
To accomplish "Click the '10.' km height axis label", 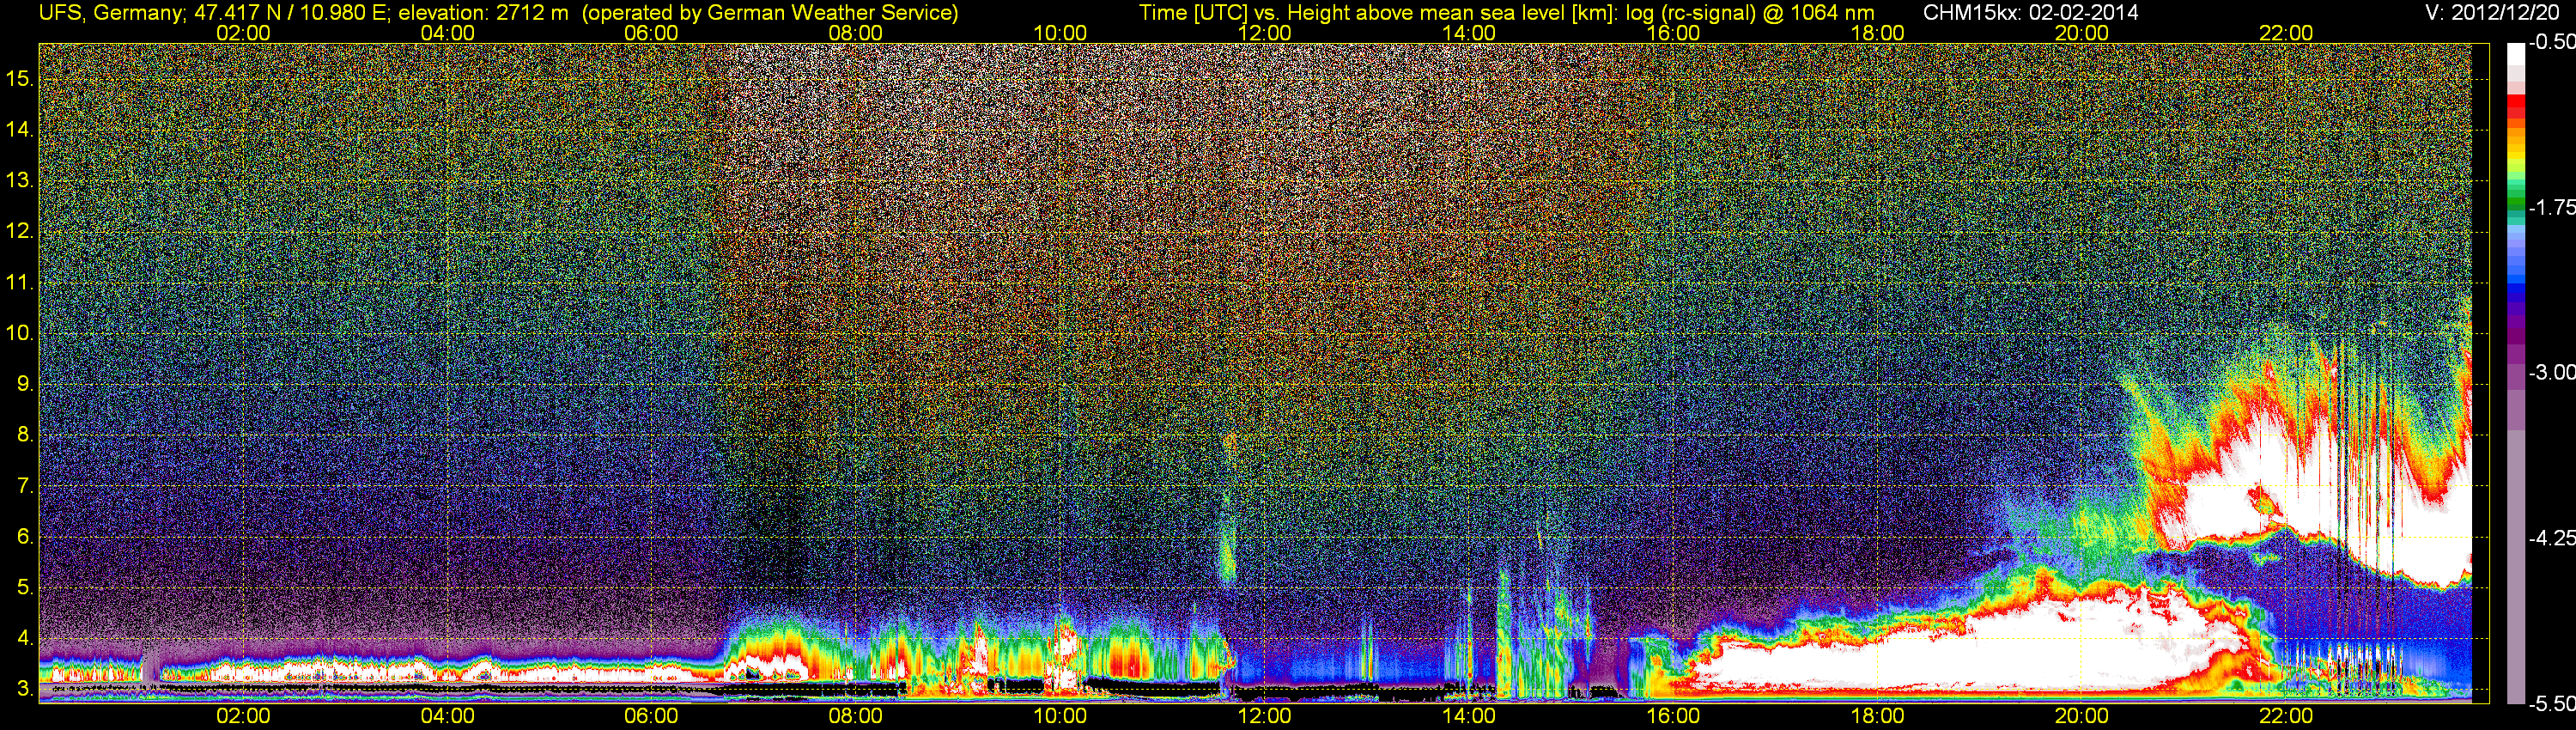I will 21,333.
